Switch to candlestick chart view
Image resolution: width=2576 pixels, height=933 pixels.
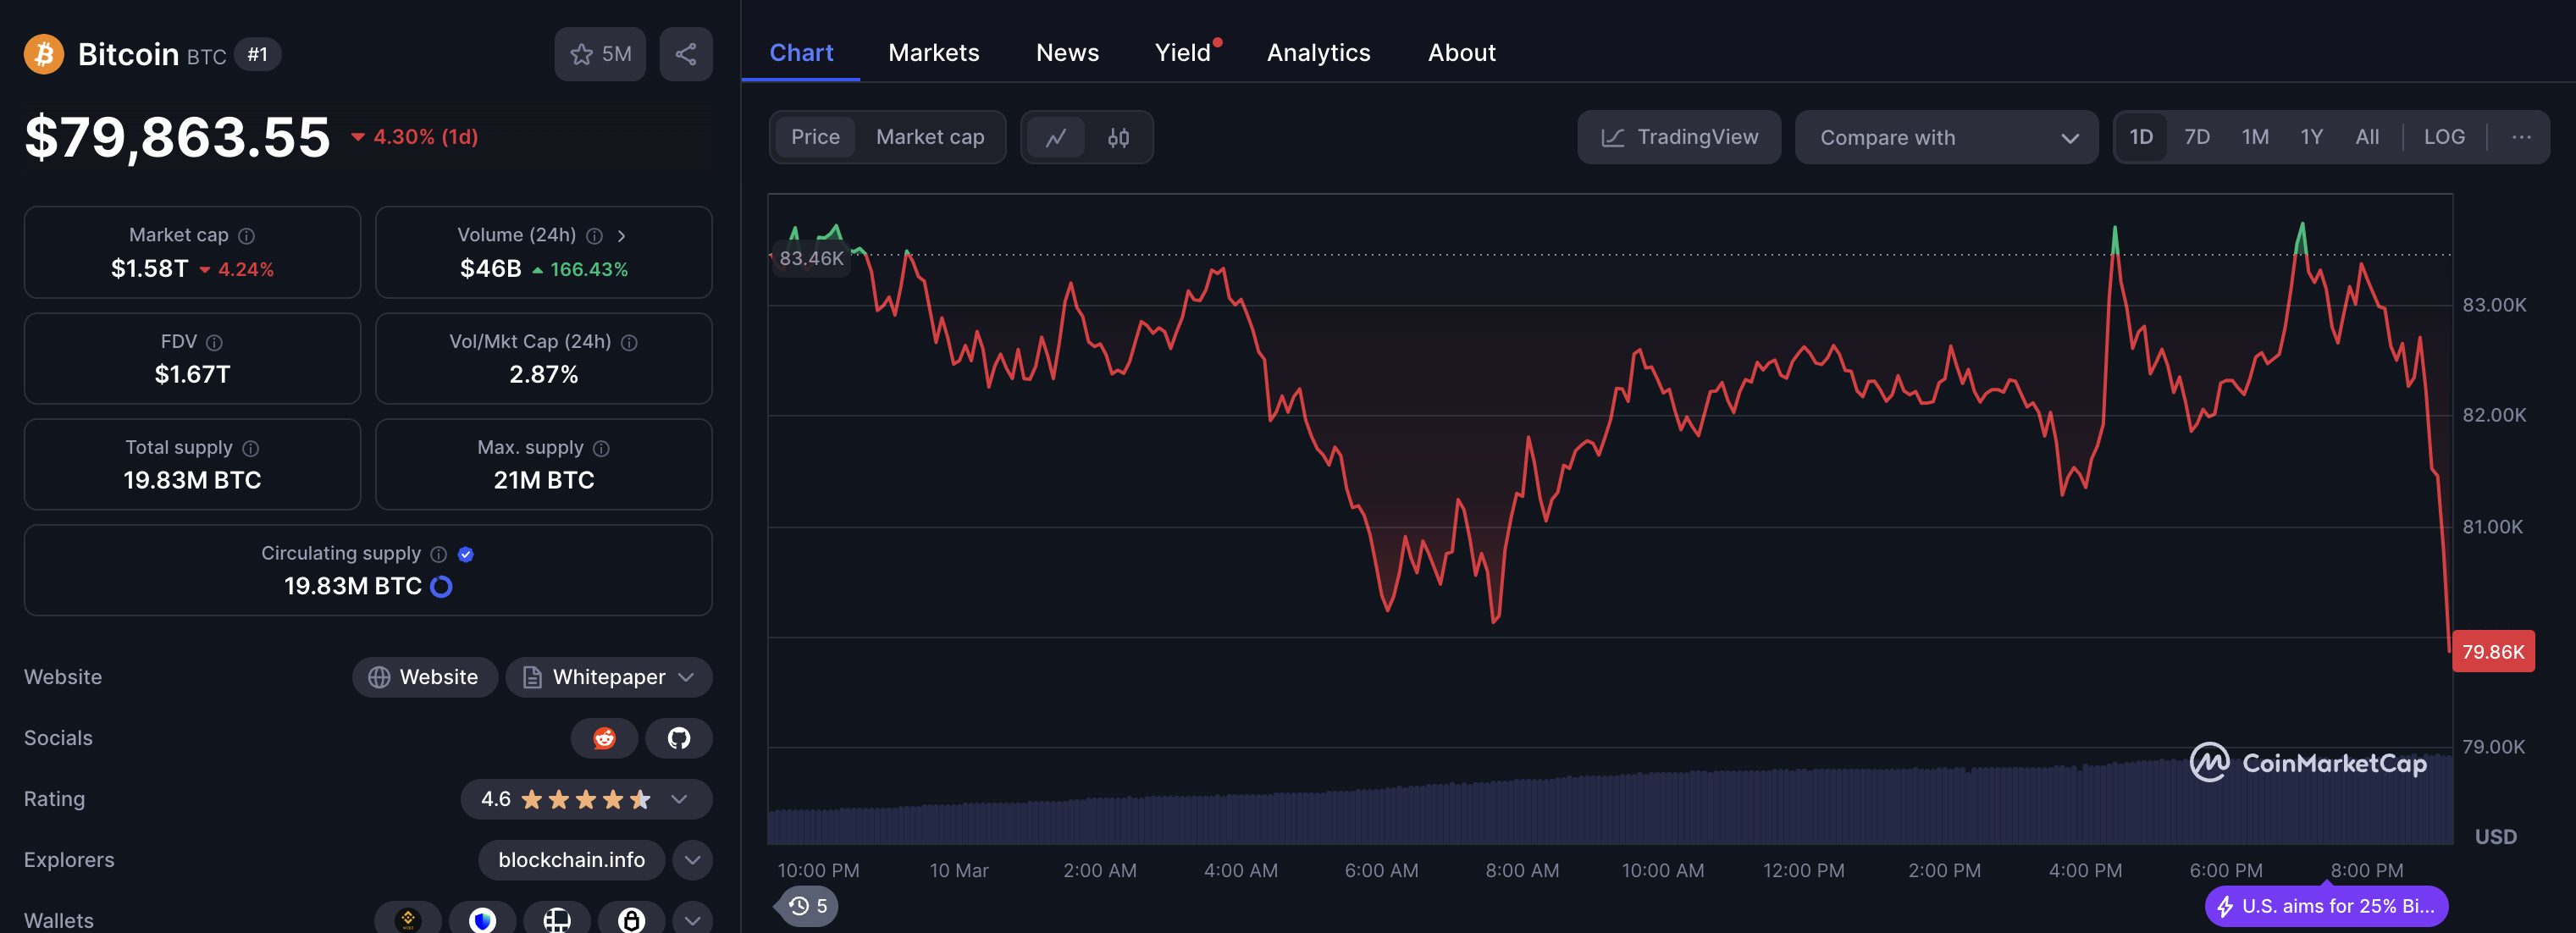pyautogui.click(x=1119, y=137)
